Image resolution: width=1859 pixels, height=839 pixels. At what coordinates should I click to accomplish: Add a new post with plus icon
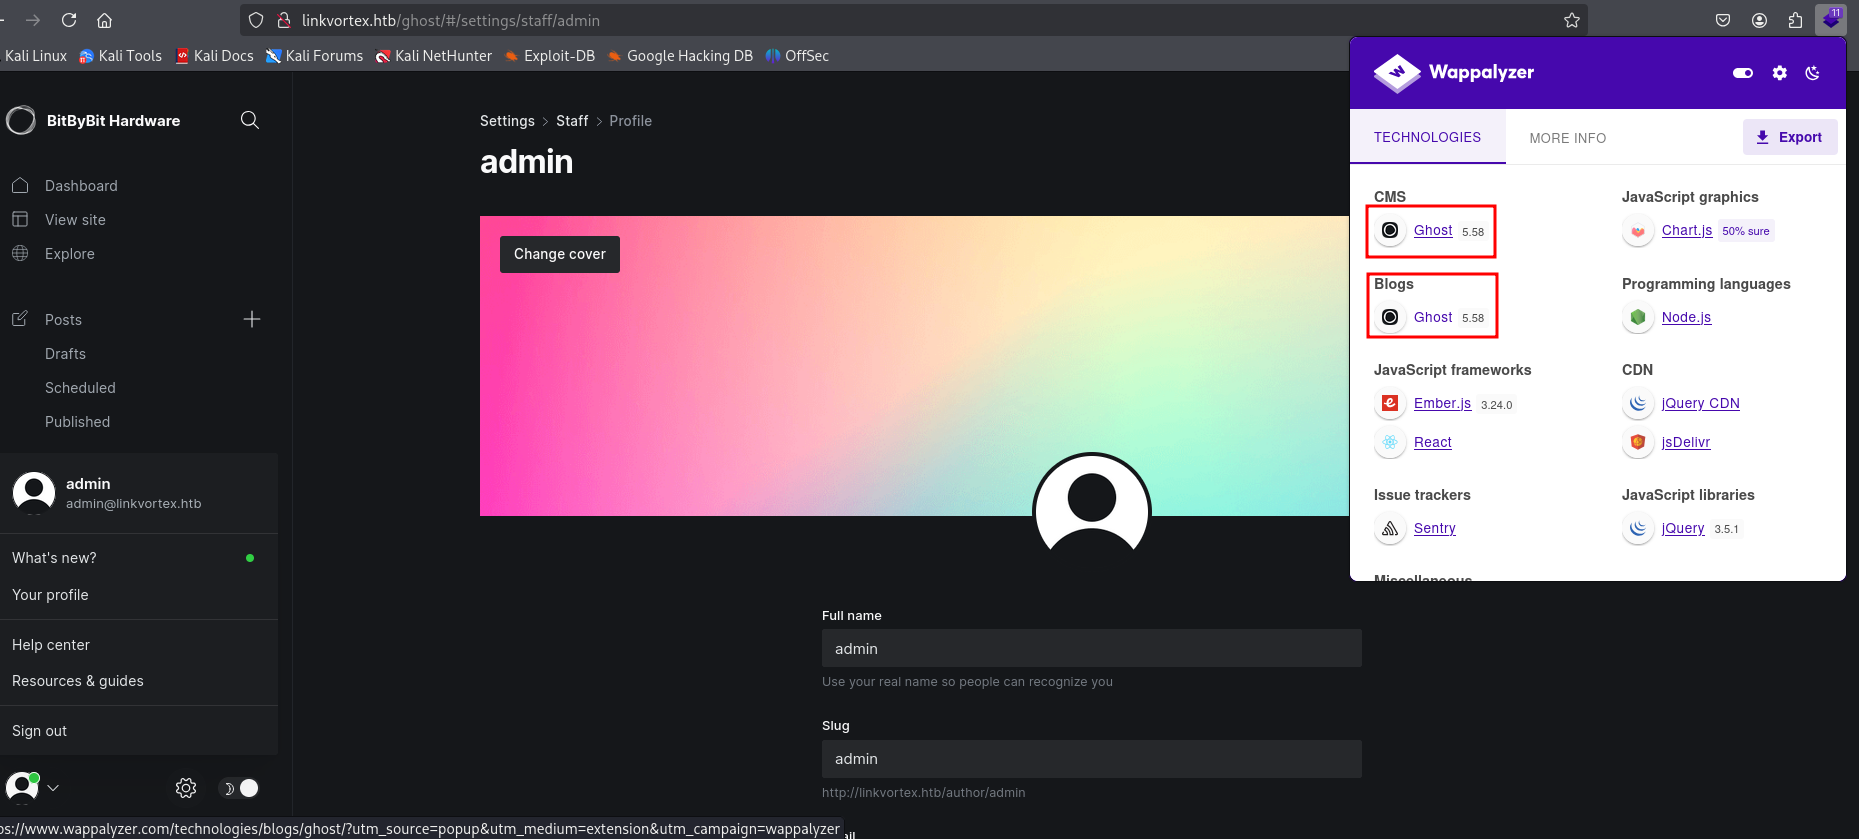click(x=252, y=319)
